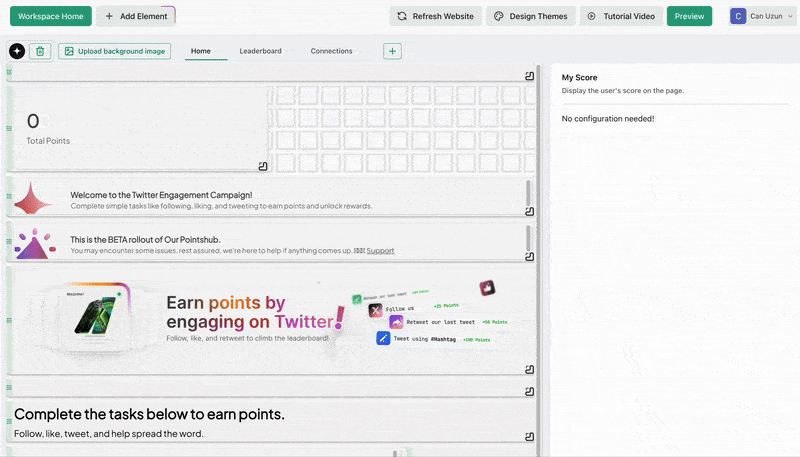Switch to the Connections tab
This screenshot has width=800, height=457.
(x=331, y=51)
